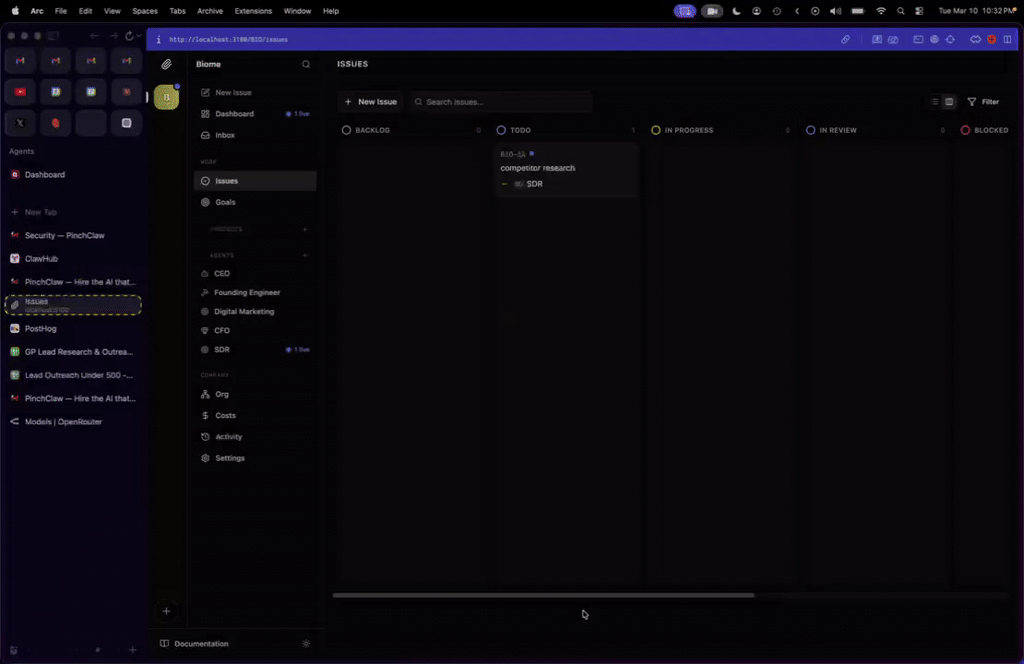Image resolution: width=1024 pixels, height=664 pixels.
Task: Open the Costs page
Action: pos(255,415)
